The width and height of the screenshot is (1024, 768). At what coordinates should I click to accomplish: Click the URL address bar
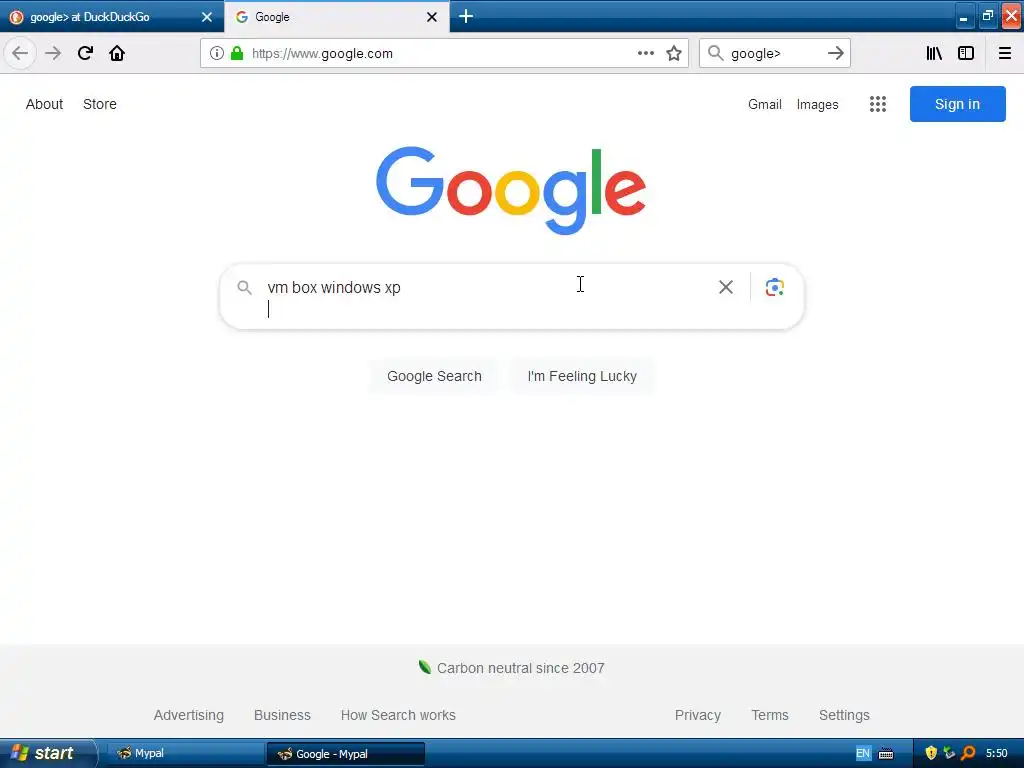pyautogui.click(x=444, y=53)
